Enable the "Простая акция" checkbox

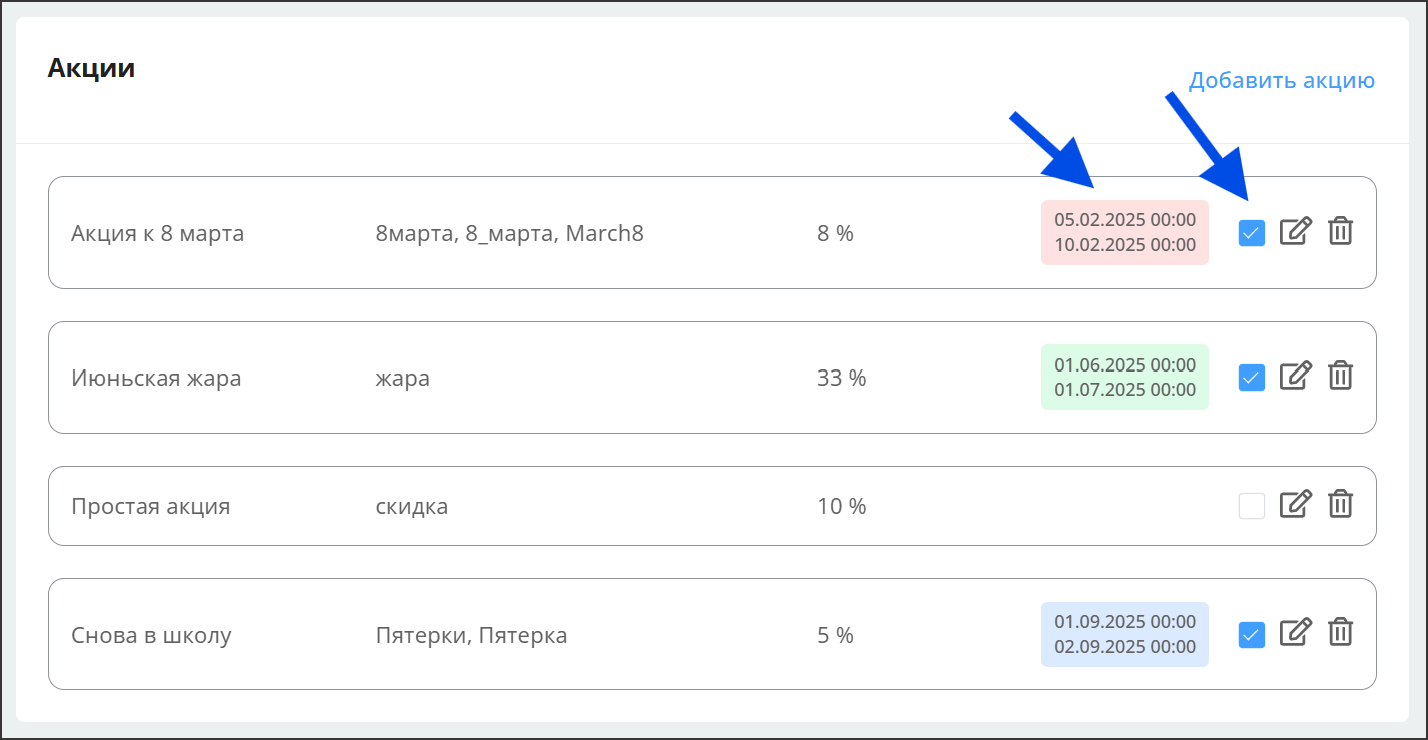(1251, 506)
